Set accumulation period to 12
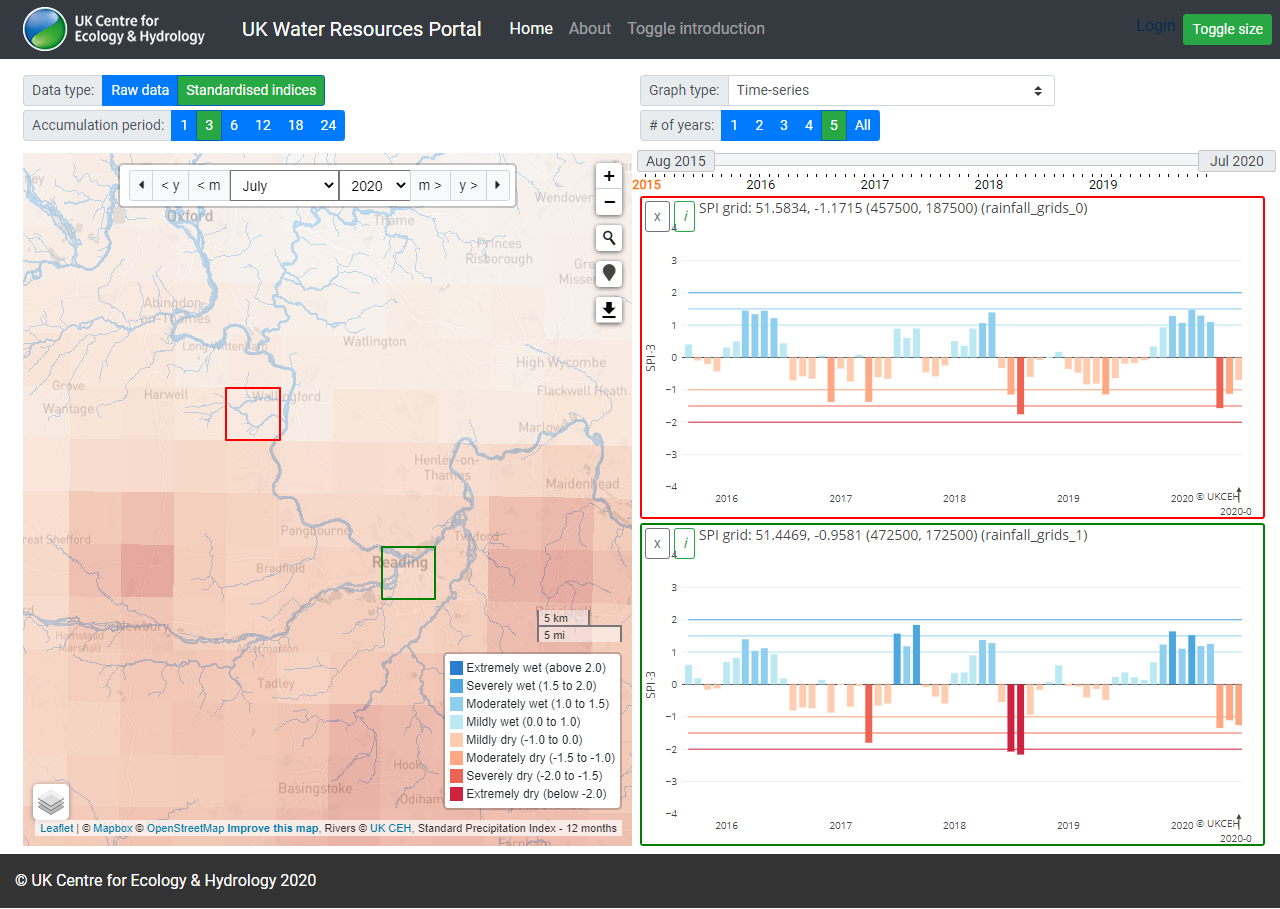The width and height of the screenshot is (1280, 909). click(263, 125)
